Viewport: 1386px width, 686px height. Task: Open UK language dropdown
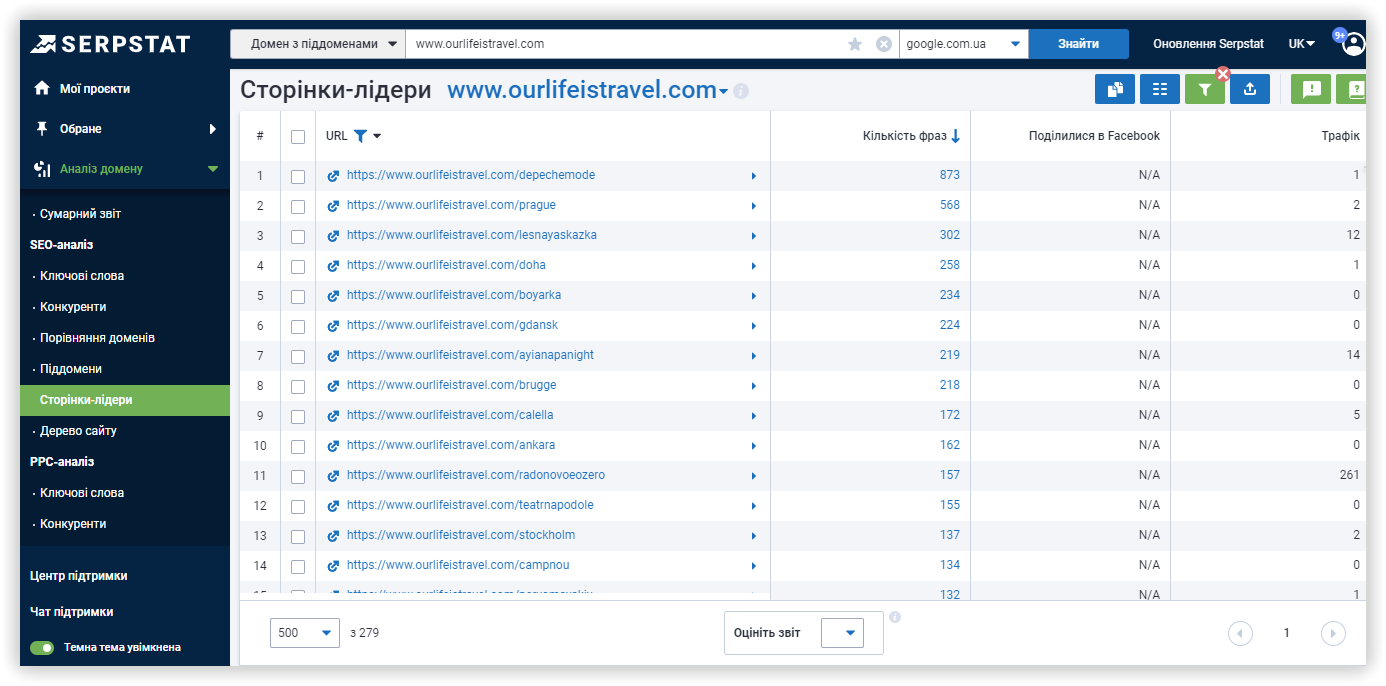click(1301, 44)
